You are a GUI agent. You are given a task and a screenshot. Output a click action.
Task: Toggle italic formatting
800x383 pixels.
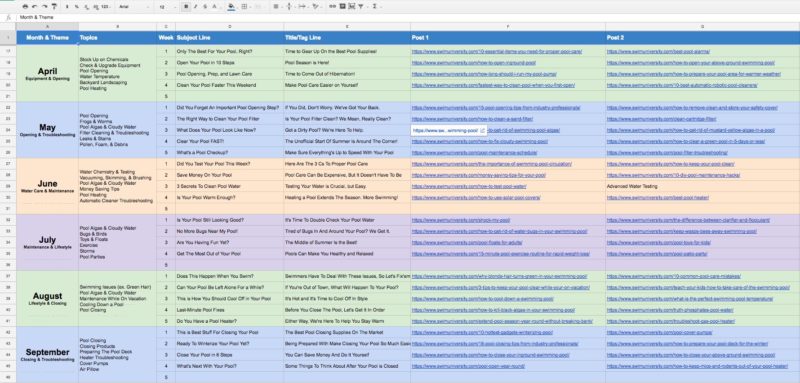[x=195, y=7]
